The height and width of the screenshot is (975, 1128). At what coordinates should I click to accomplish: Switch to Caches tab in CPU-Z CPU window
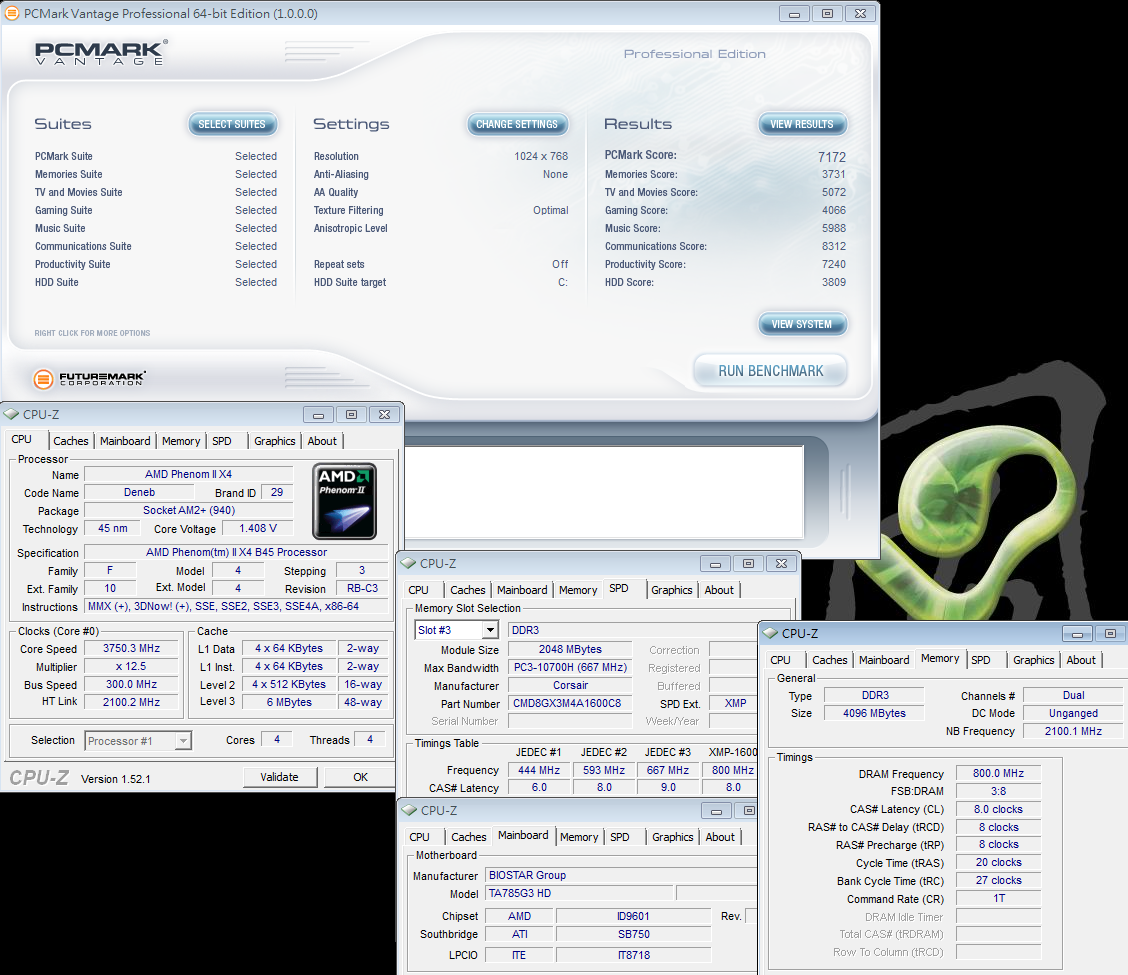(x=70, y=441)
